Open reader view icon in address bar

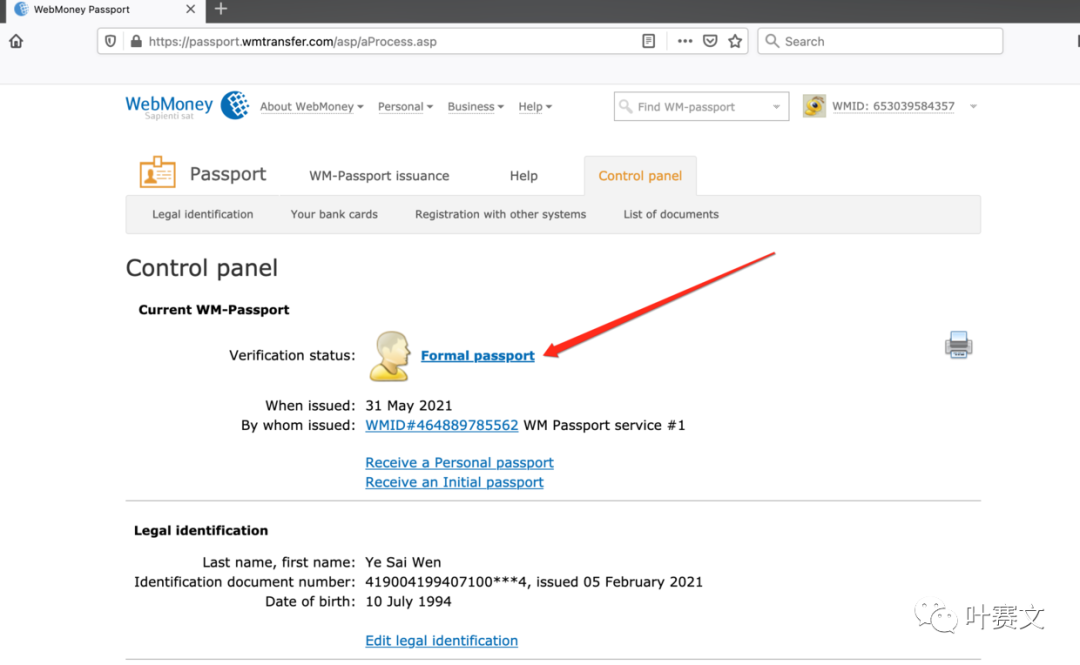[x=649, y=42]
